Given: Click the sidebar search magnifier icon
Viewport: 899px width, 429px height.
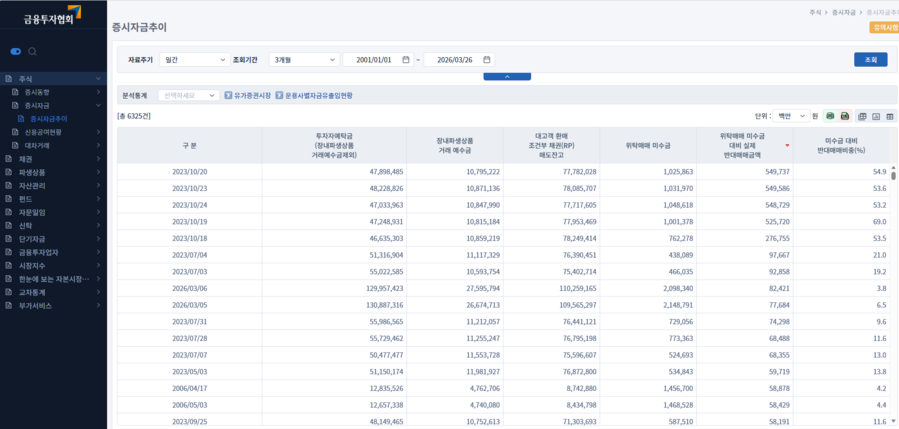Looking at the screenshot, I should click(33, 51).
